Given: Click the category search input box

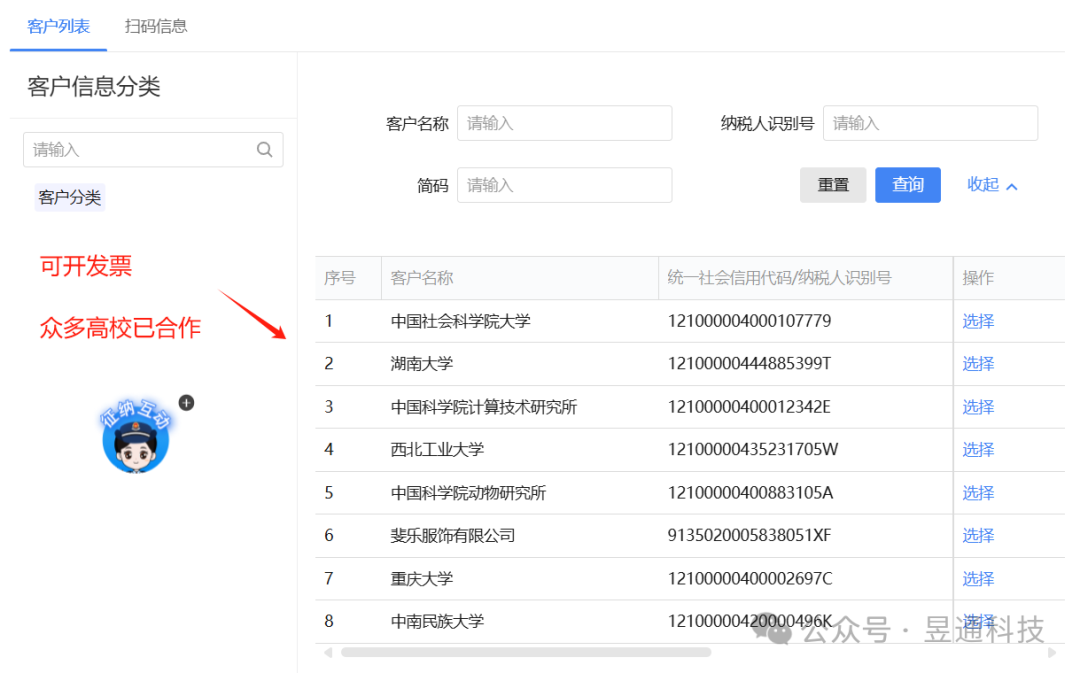Looking at the screenshot, I should [x=153, y=149].
